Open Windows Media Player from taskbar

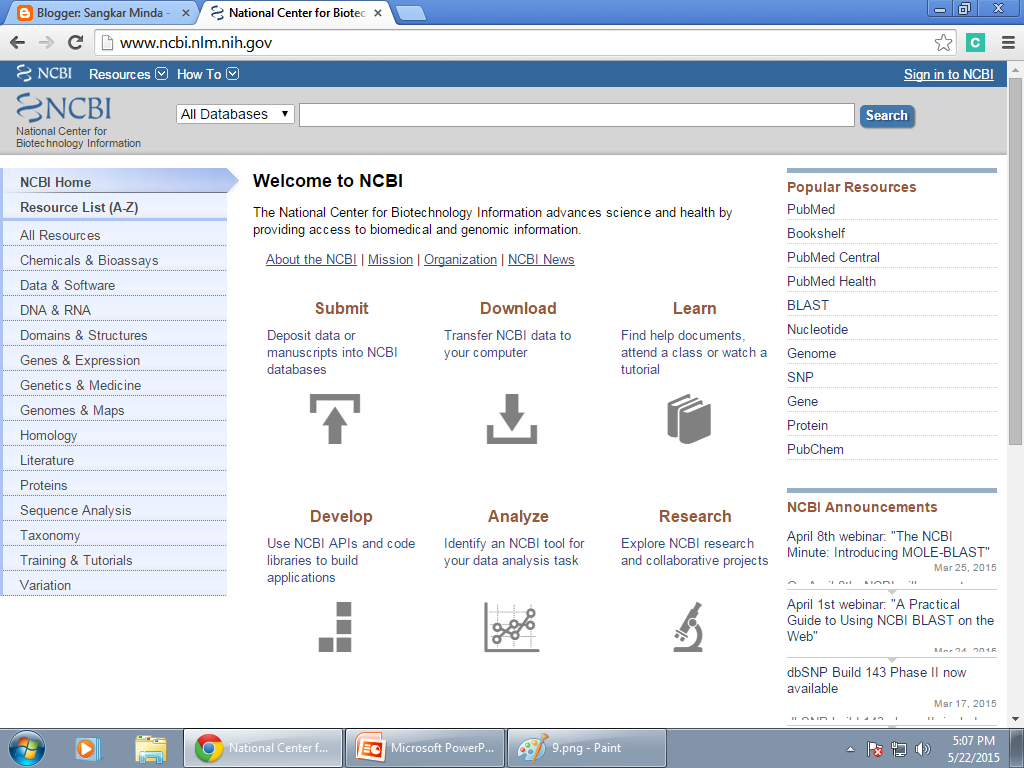pos(87,748)
